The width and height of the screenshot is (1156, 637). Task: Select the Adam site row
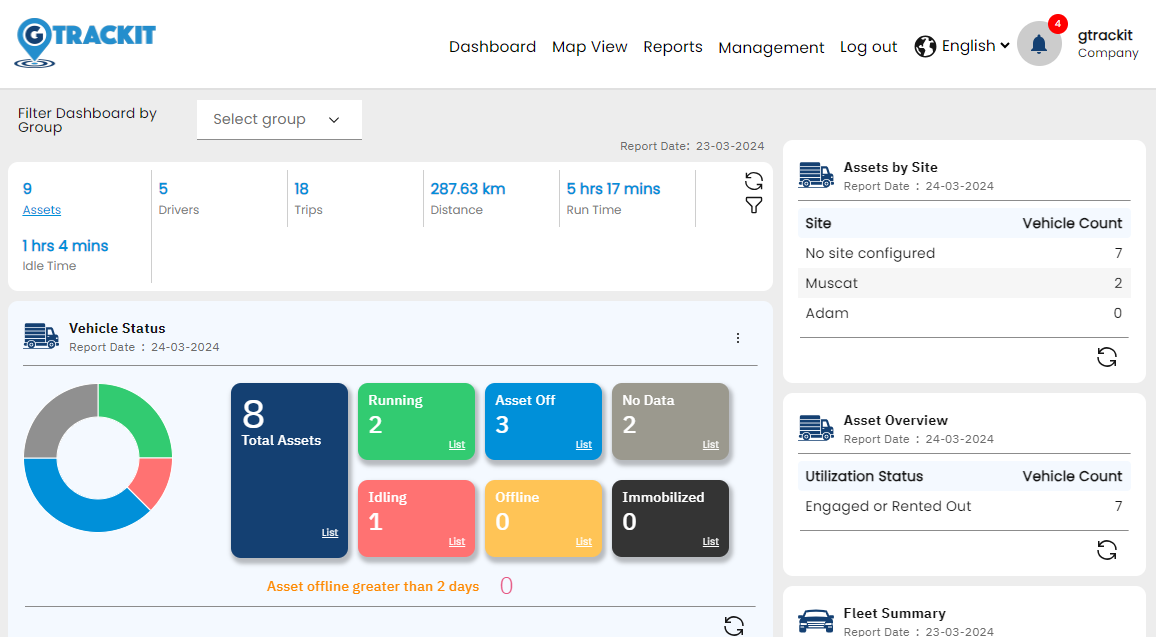[x=964, y=313]
